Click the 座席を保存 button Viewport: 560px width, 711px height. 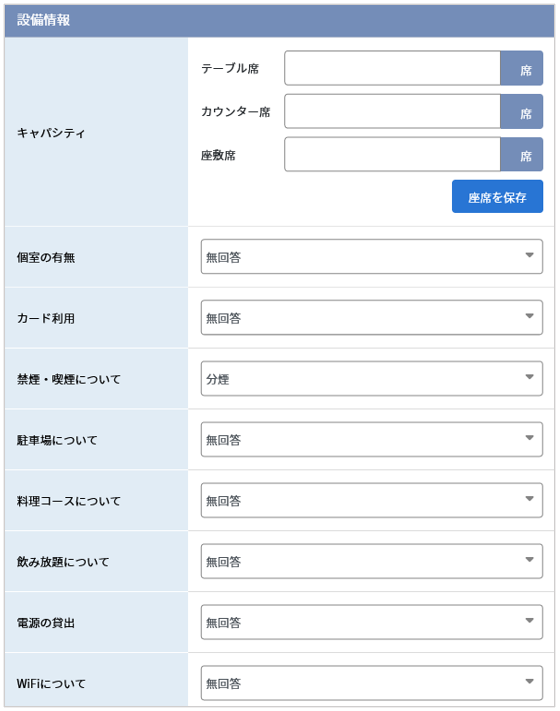tap(497, 196)
